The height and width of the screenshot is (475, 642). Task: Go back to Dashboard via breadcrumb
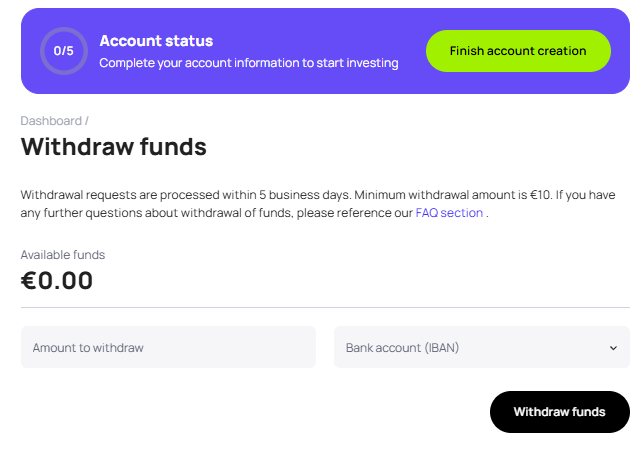click(51, 121)
